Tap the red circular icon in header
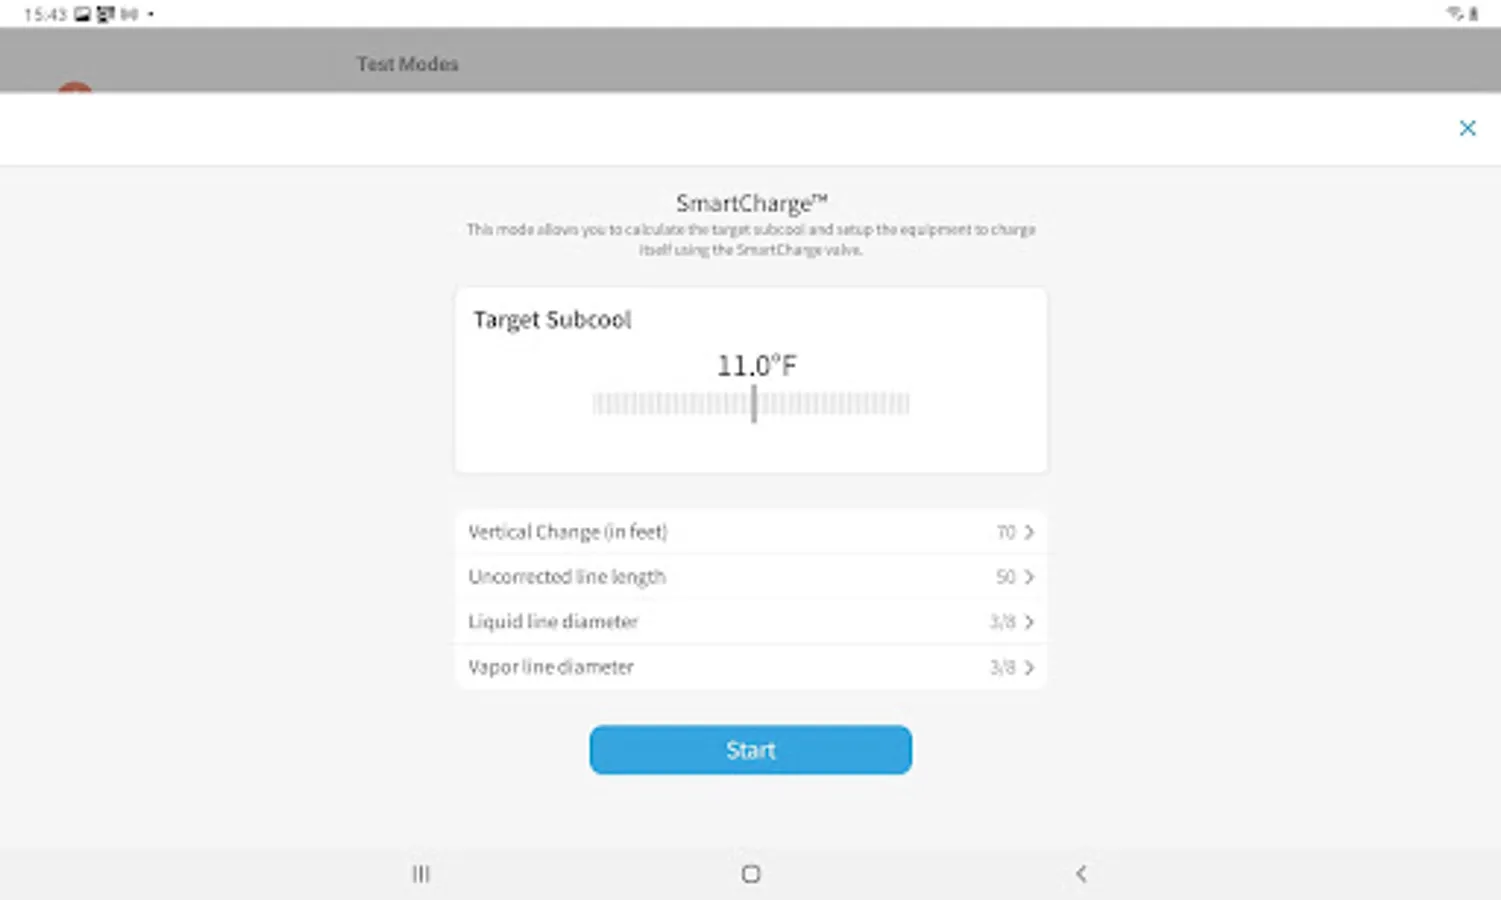 point(75,88)
